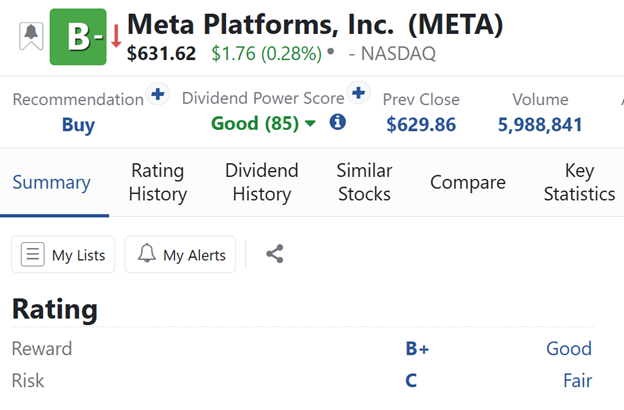The image size is (624, 410).
Task: Click the Volume value 5,988,841
Action: [540, 125]
